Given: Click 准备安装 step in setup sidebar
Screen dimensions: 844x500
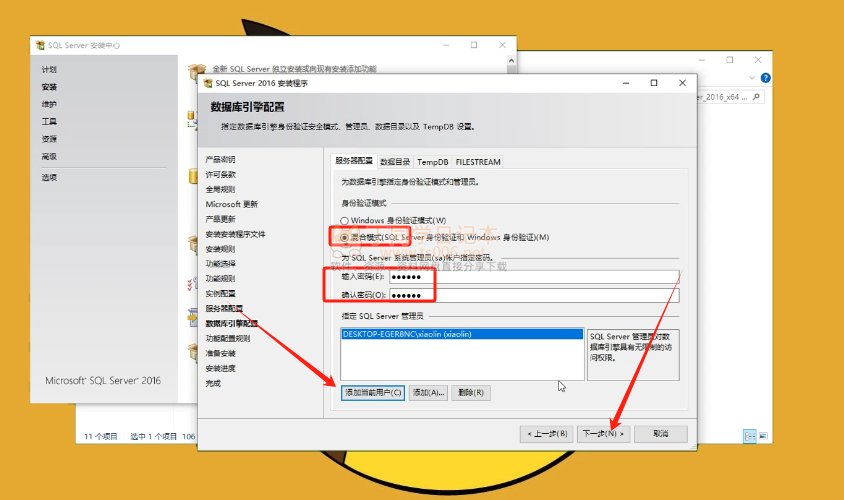Looking at the screenshot, I should pyautogui.click(x=220, y=353).
